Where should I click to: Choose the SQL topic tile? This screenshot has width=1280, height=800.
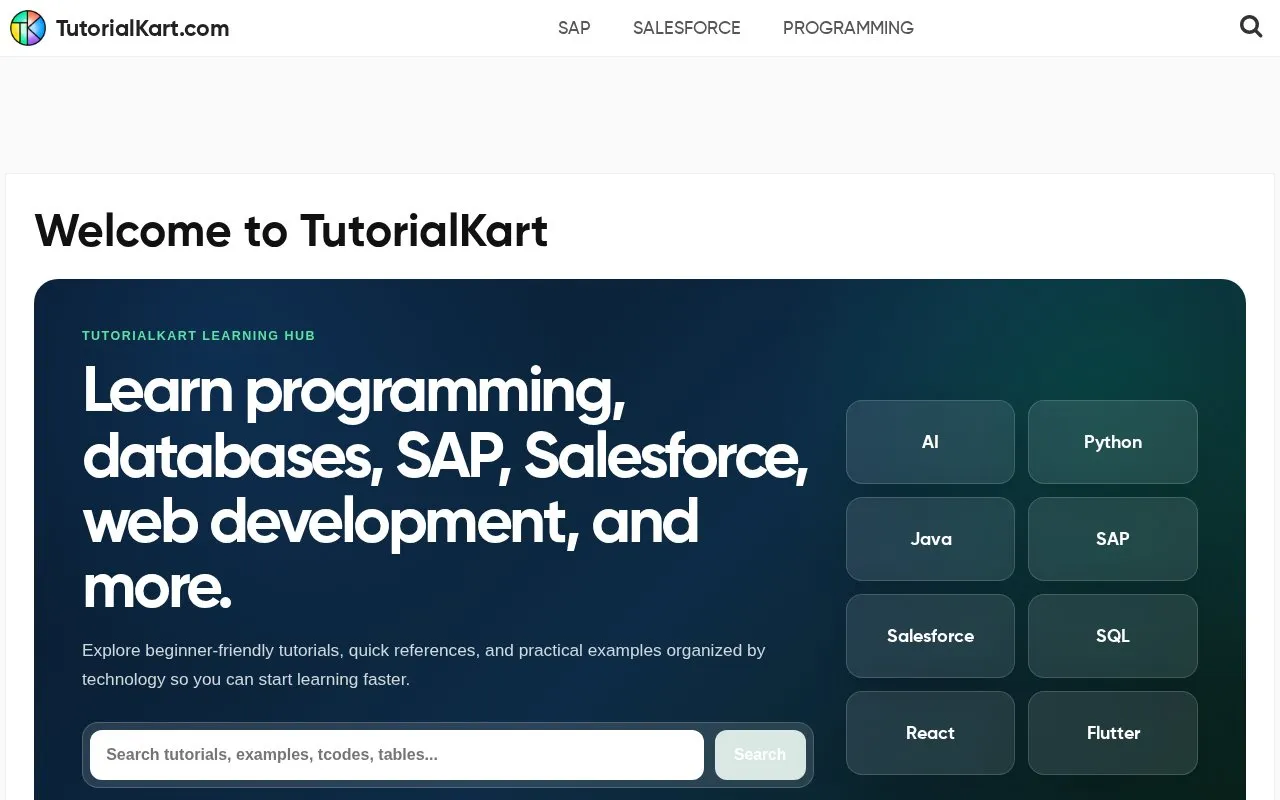pos(1113,636)
